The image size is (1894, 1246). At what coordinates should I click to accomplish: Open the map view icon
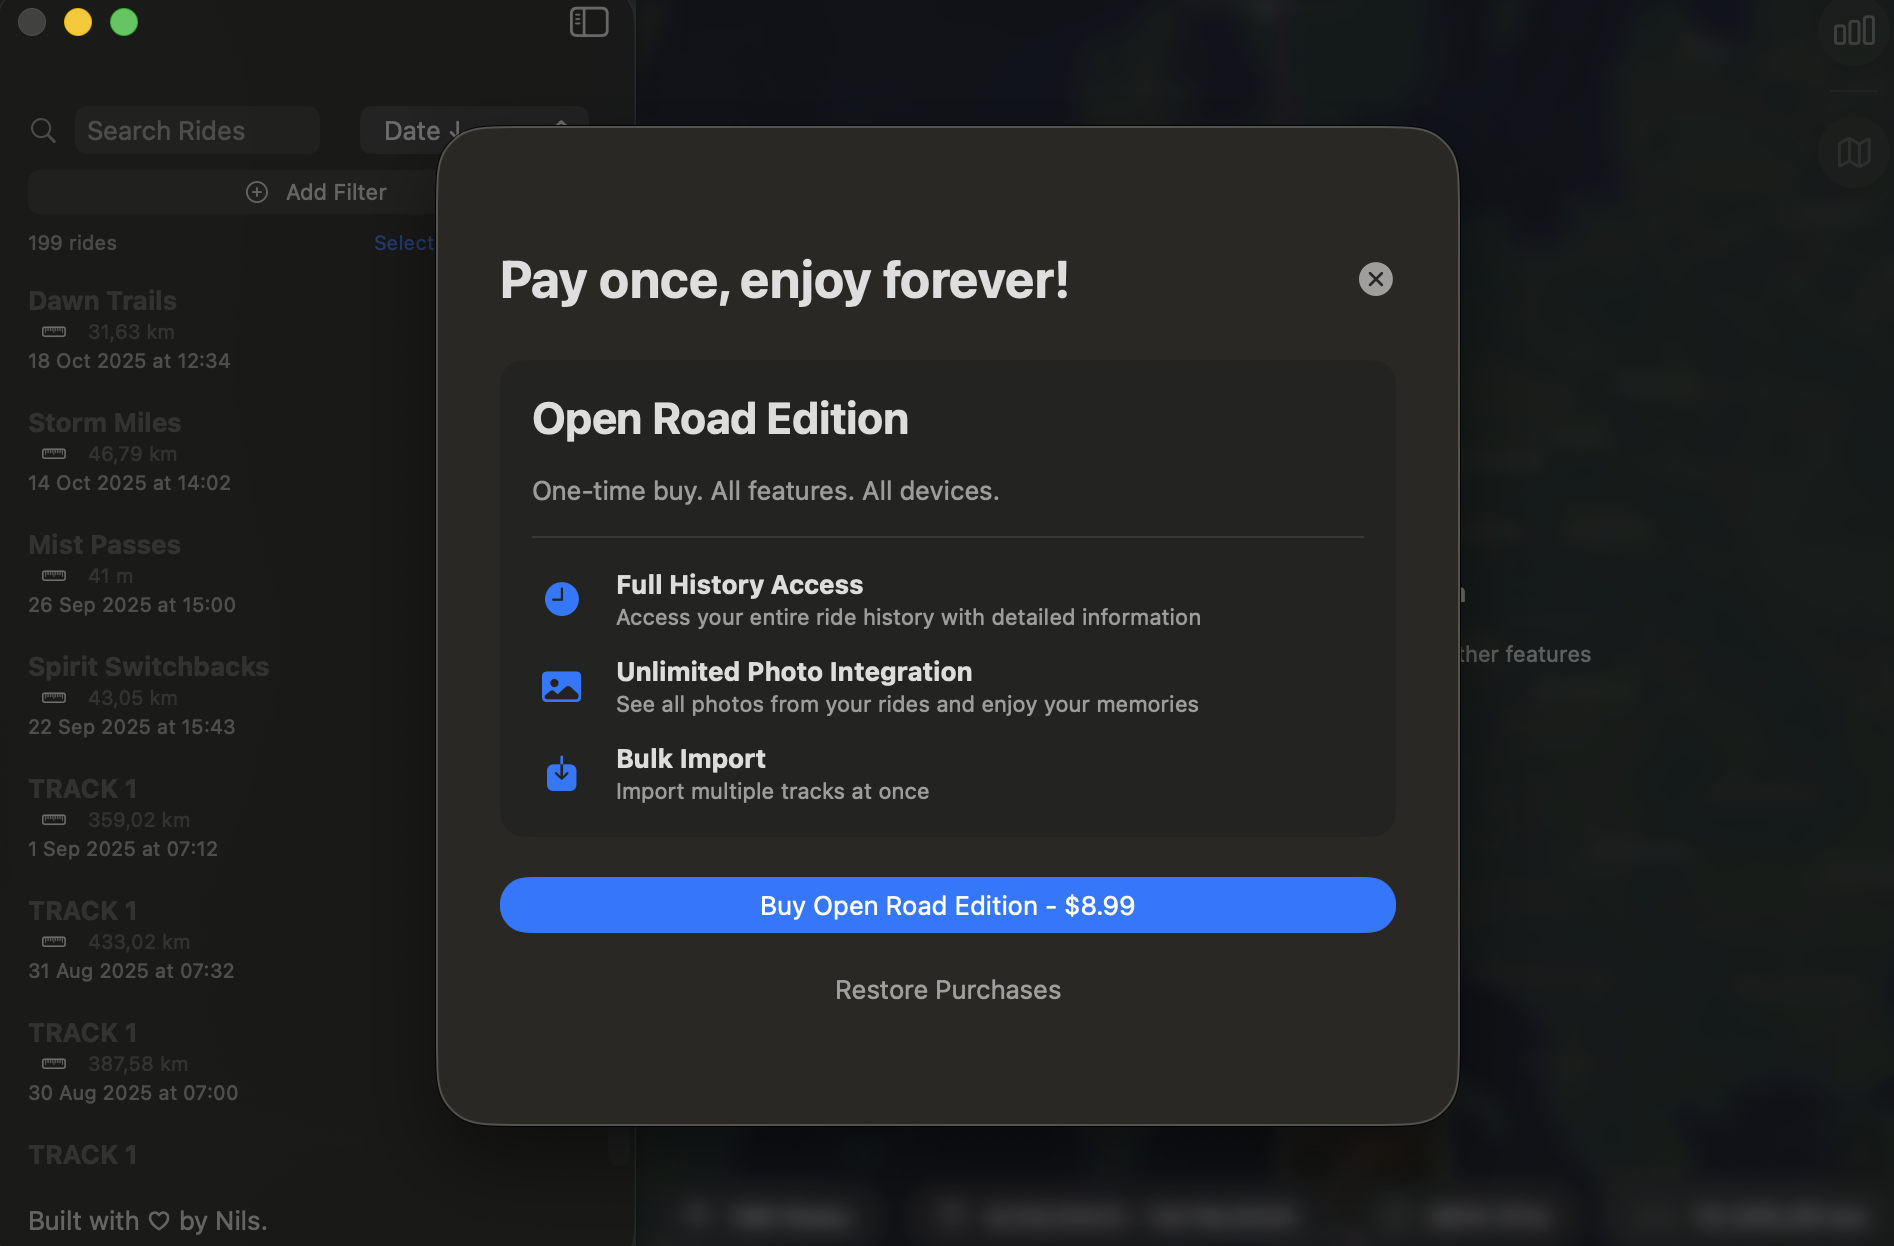pos(1854,152)
